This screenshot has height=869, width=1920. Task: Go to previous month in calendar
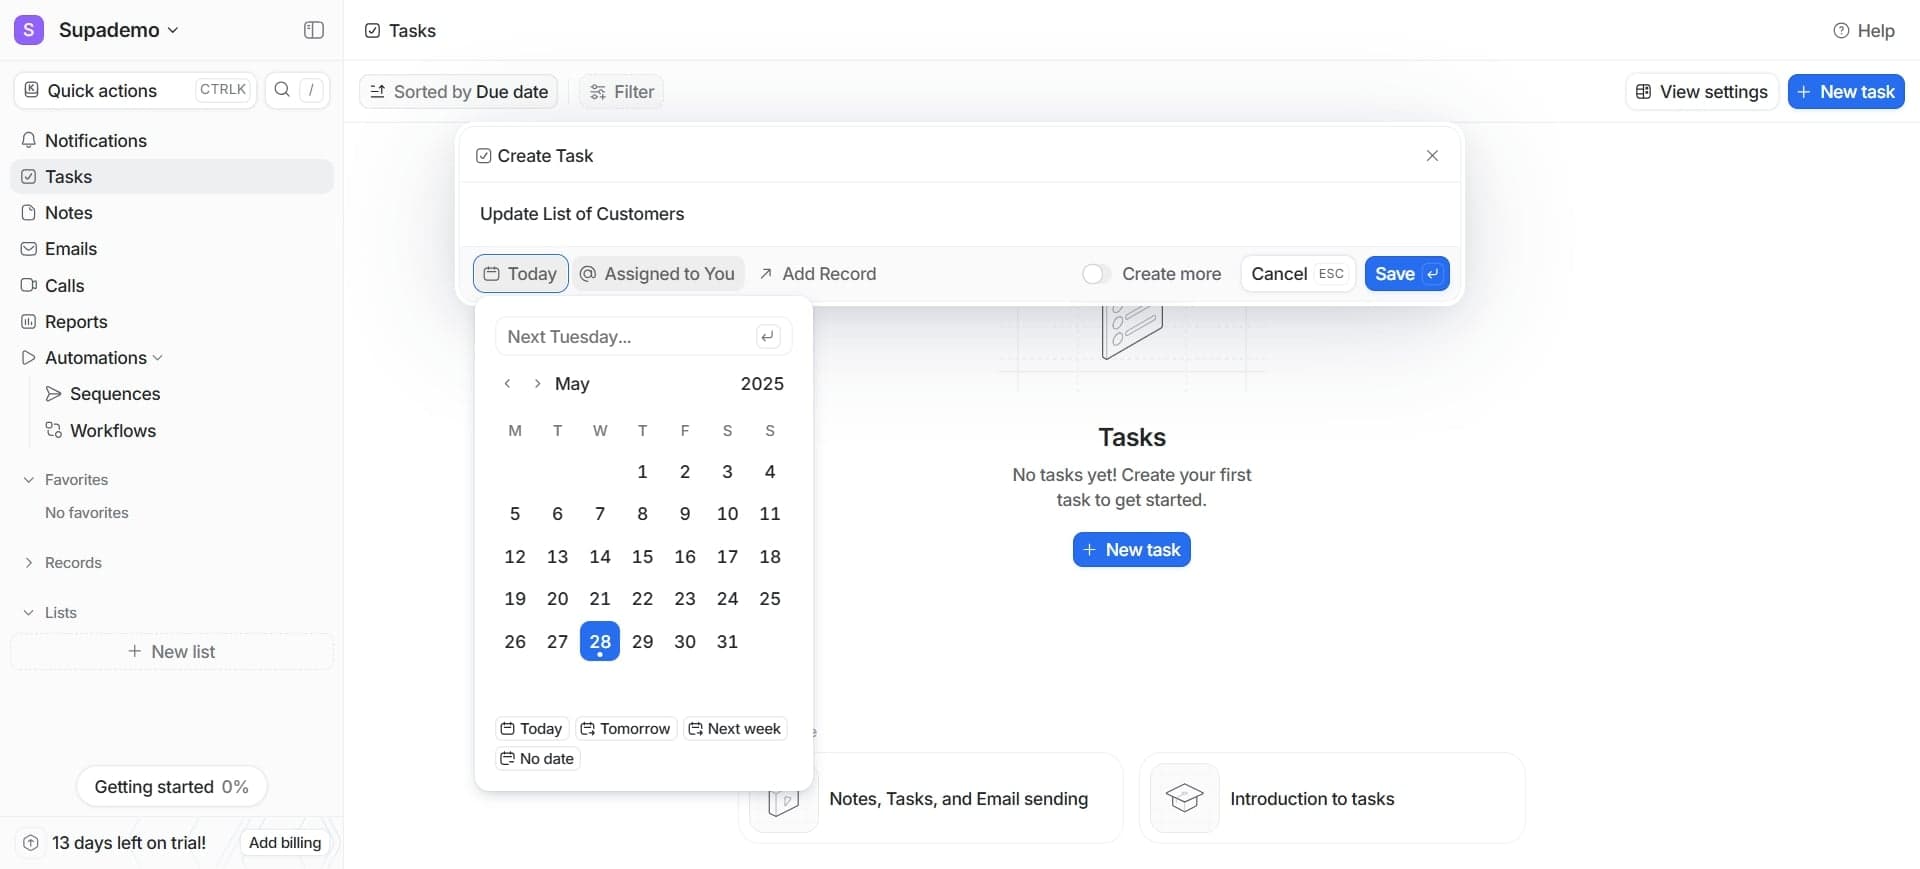coord(508,384)
